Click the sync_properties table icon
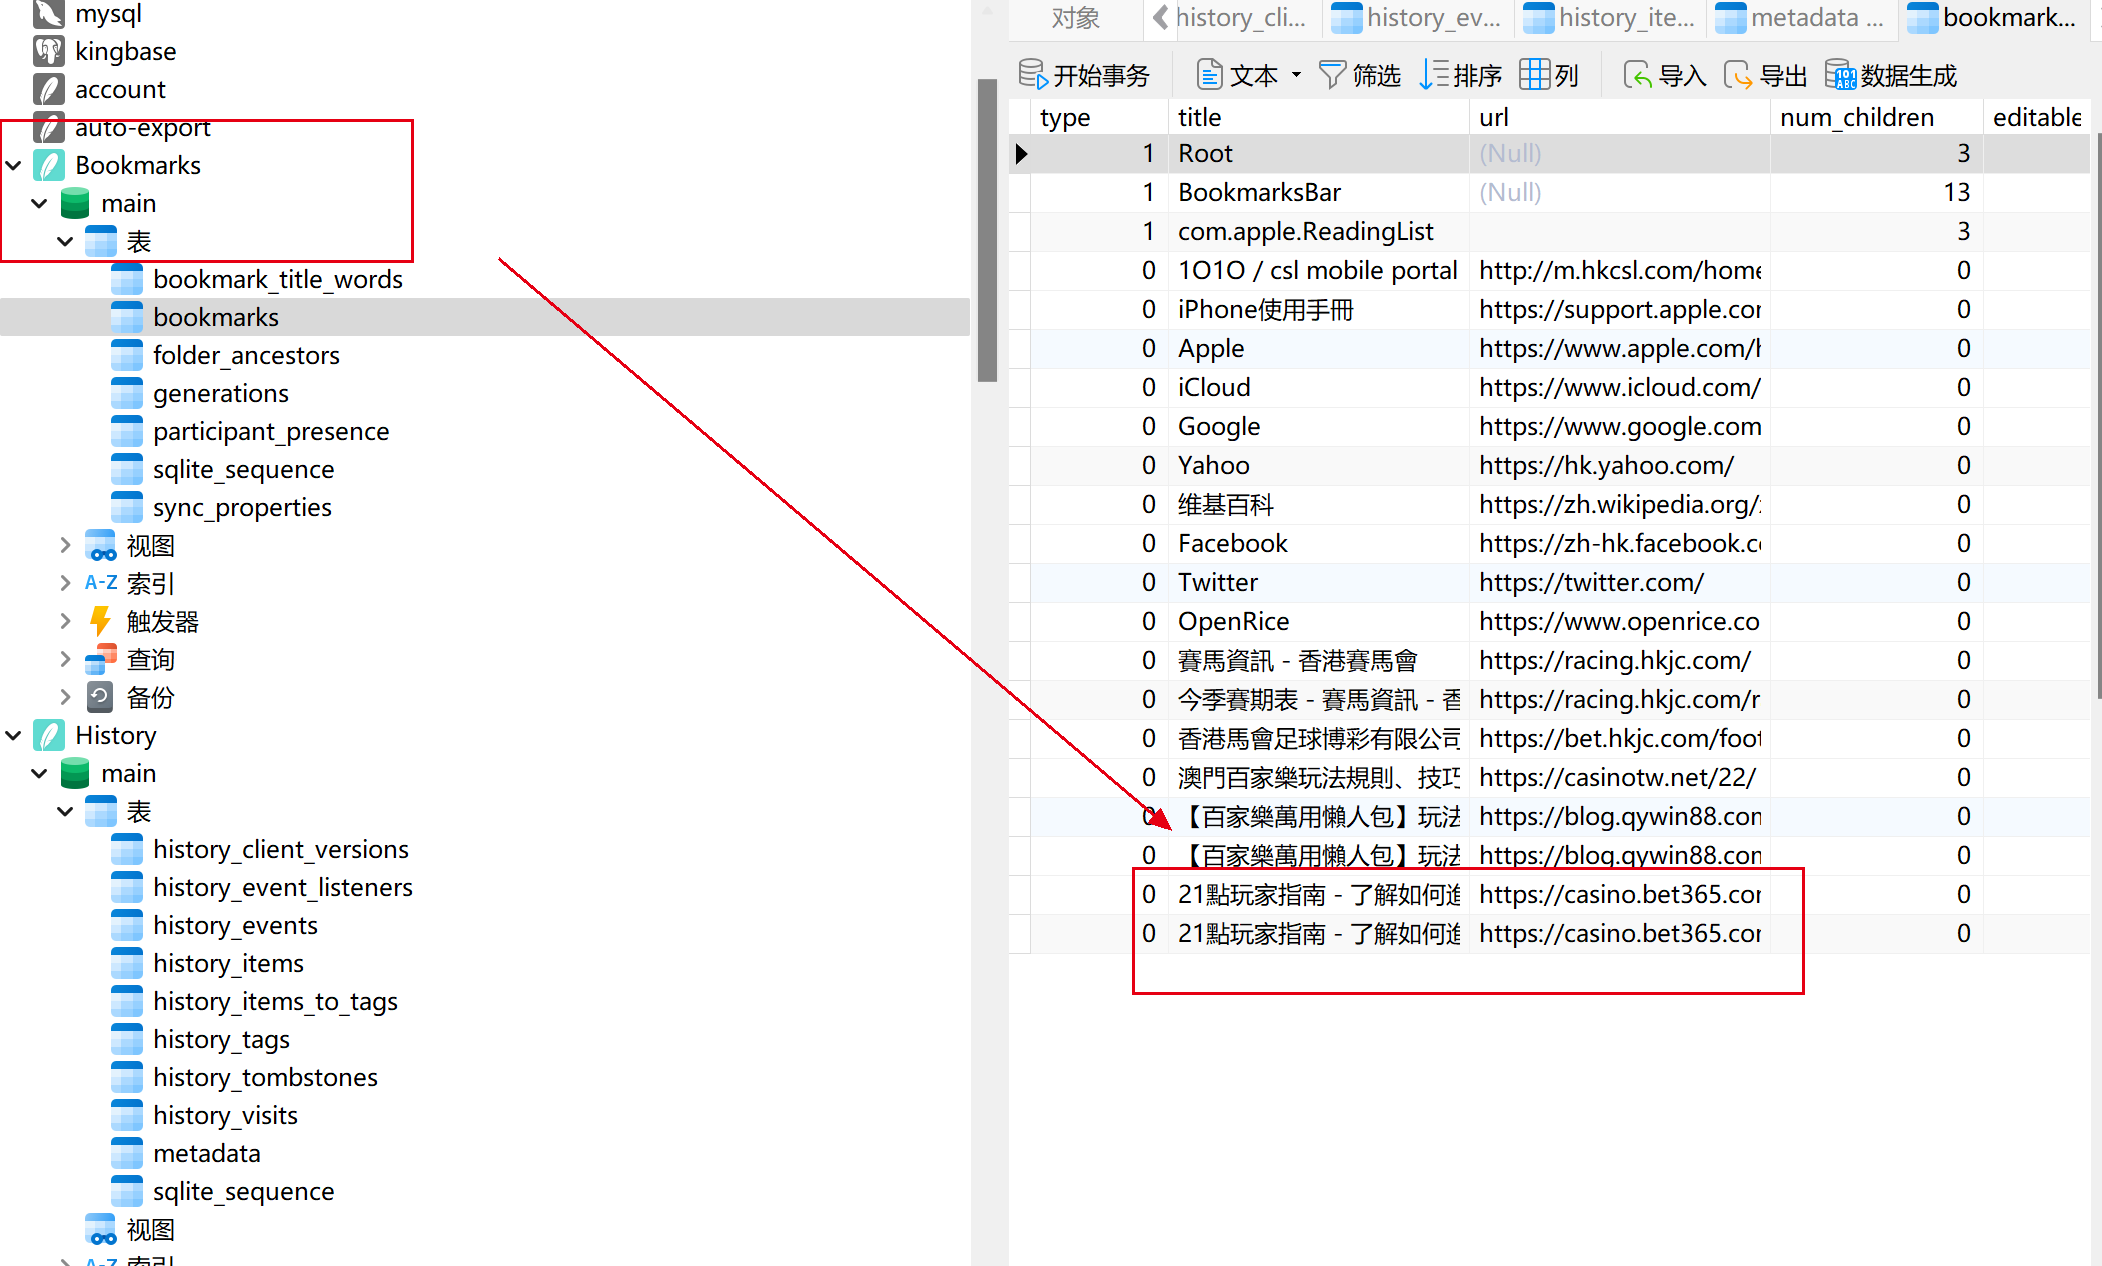This screenshot has width=2102, height=1266. tap(127, 507)
